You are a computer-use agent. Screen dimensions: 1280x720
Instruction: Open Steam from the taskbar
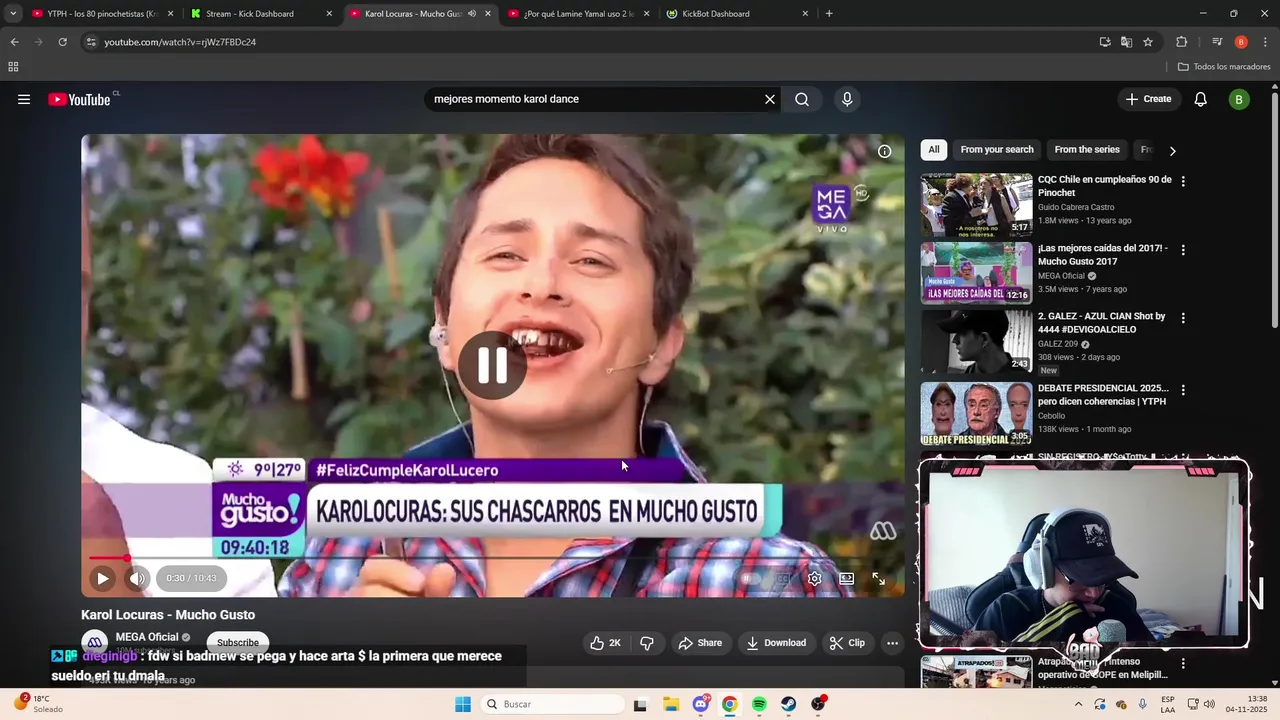(x=789, y=704)
